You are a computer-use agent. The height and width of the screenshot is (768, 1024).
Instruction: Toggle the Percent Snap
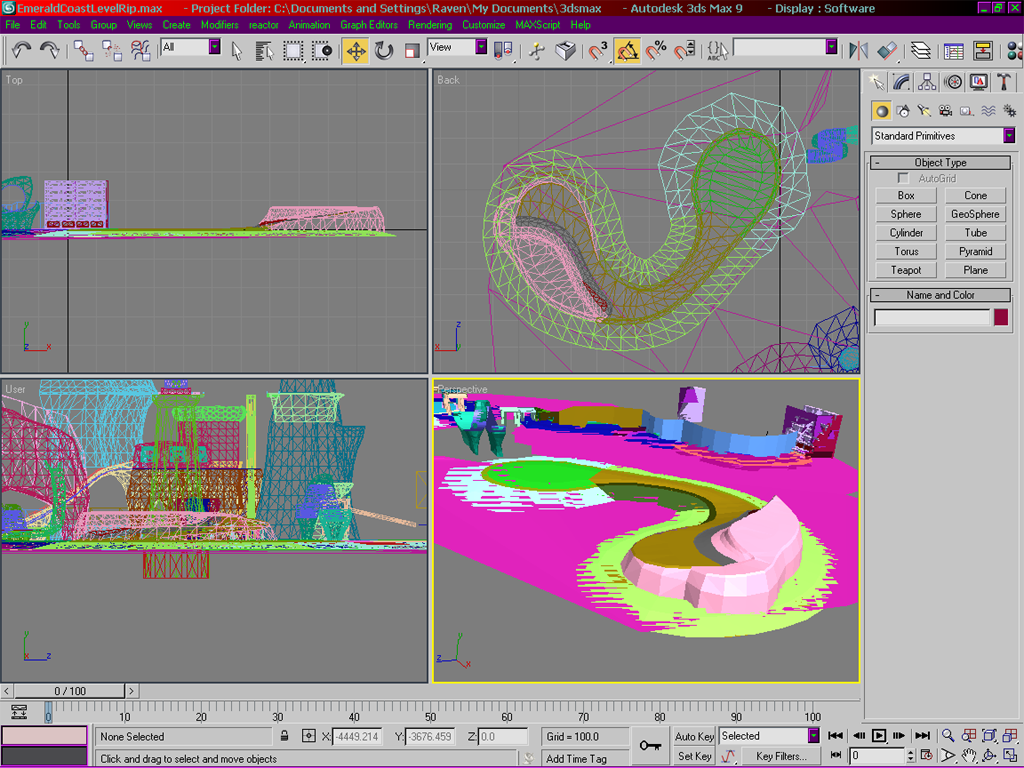(656, 50)
